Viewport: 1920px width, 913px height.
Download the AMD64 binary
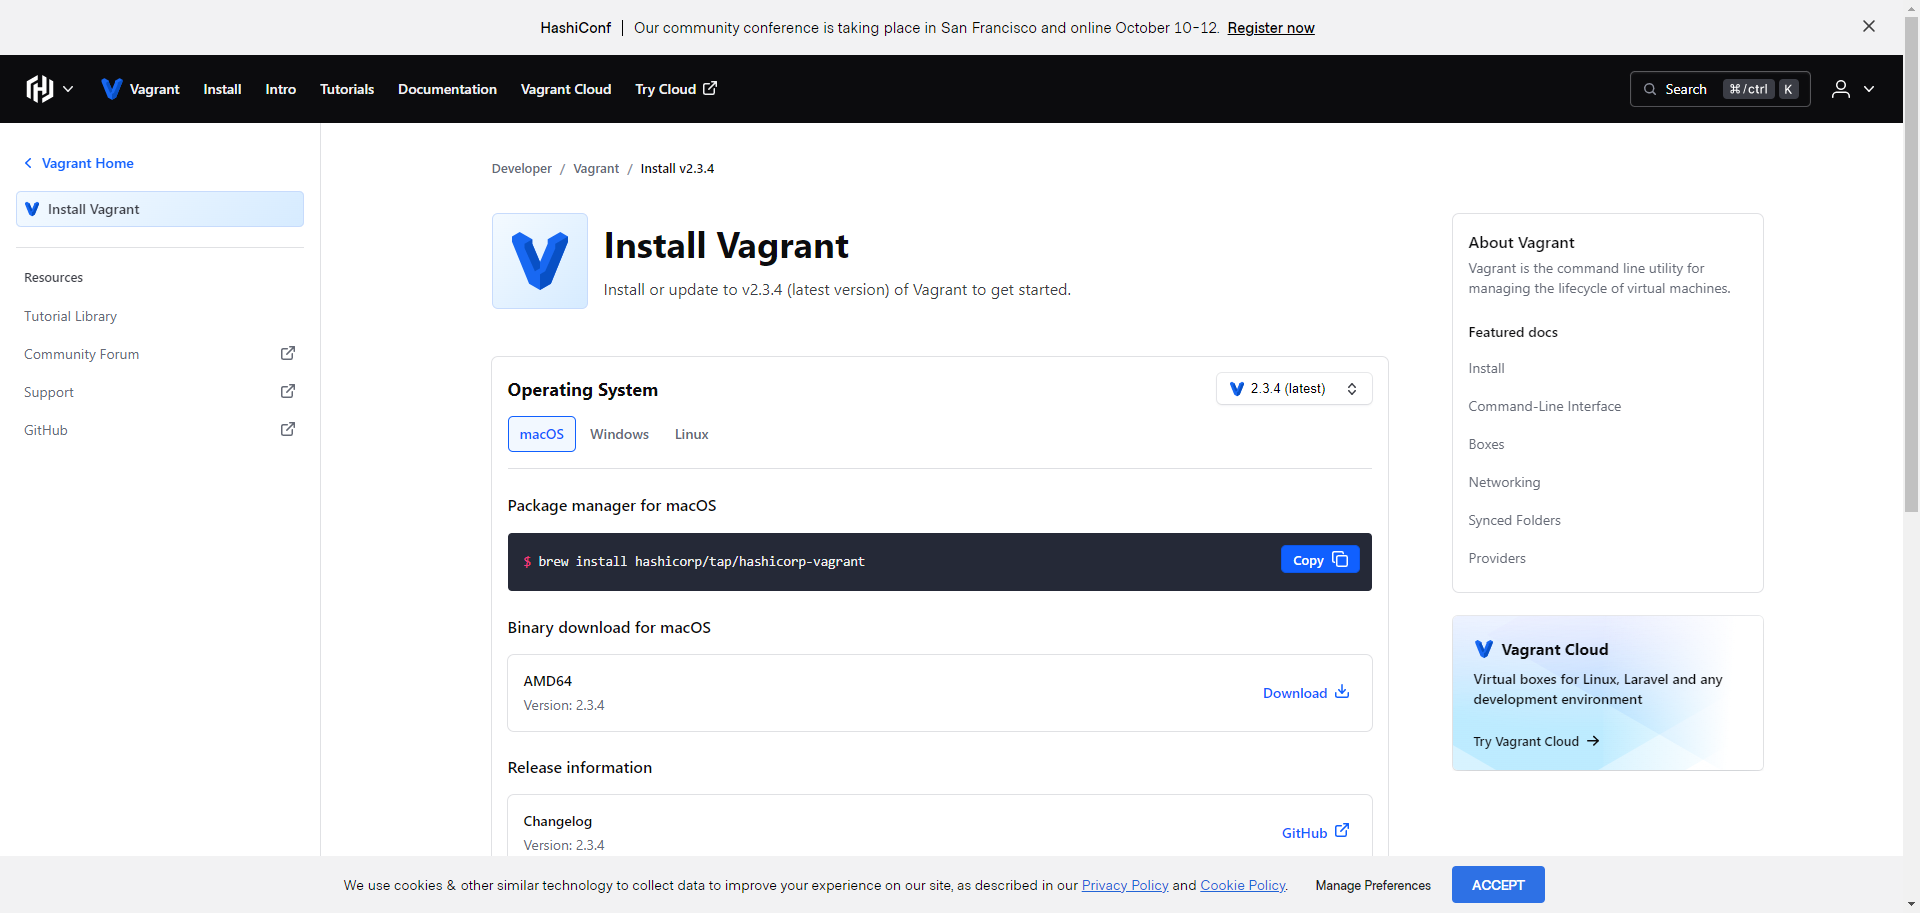click(1306, 693)
